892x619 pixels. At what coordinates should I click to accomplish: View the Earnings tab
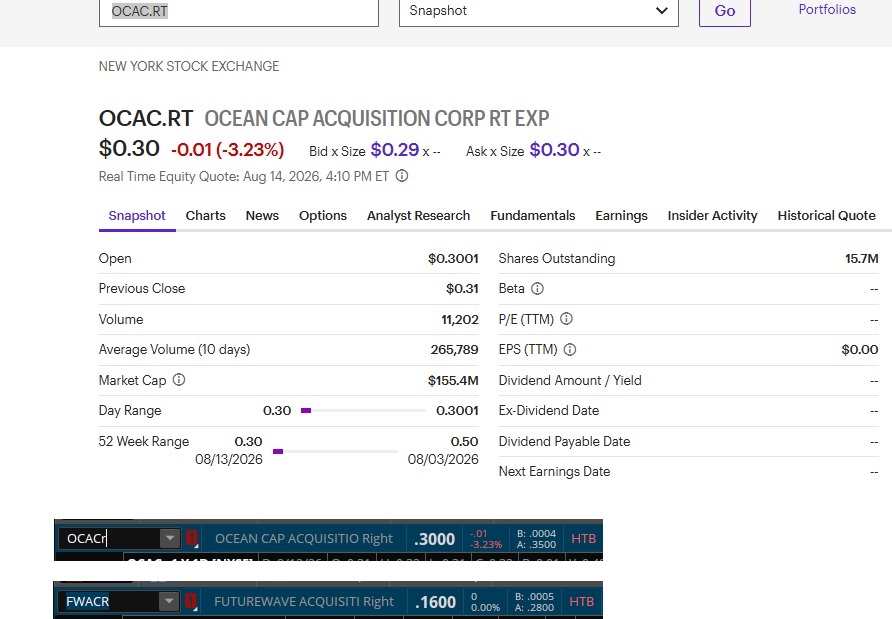tap(621, 216)
